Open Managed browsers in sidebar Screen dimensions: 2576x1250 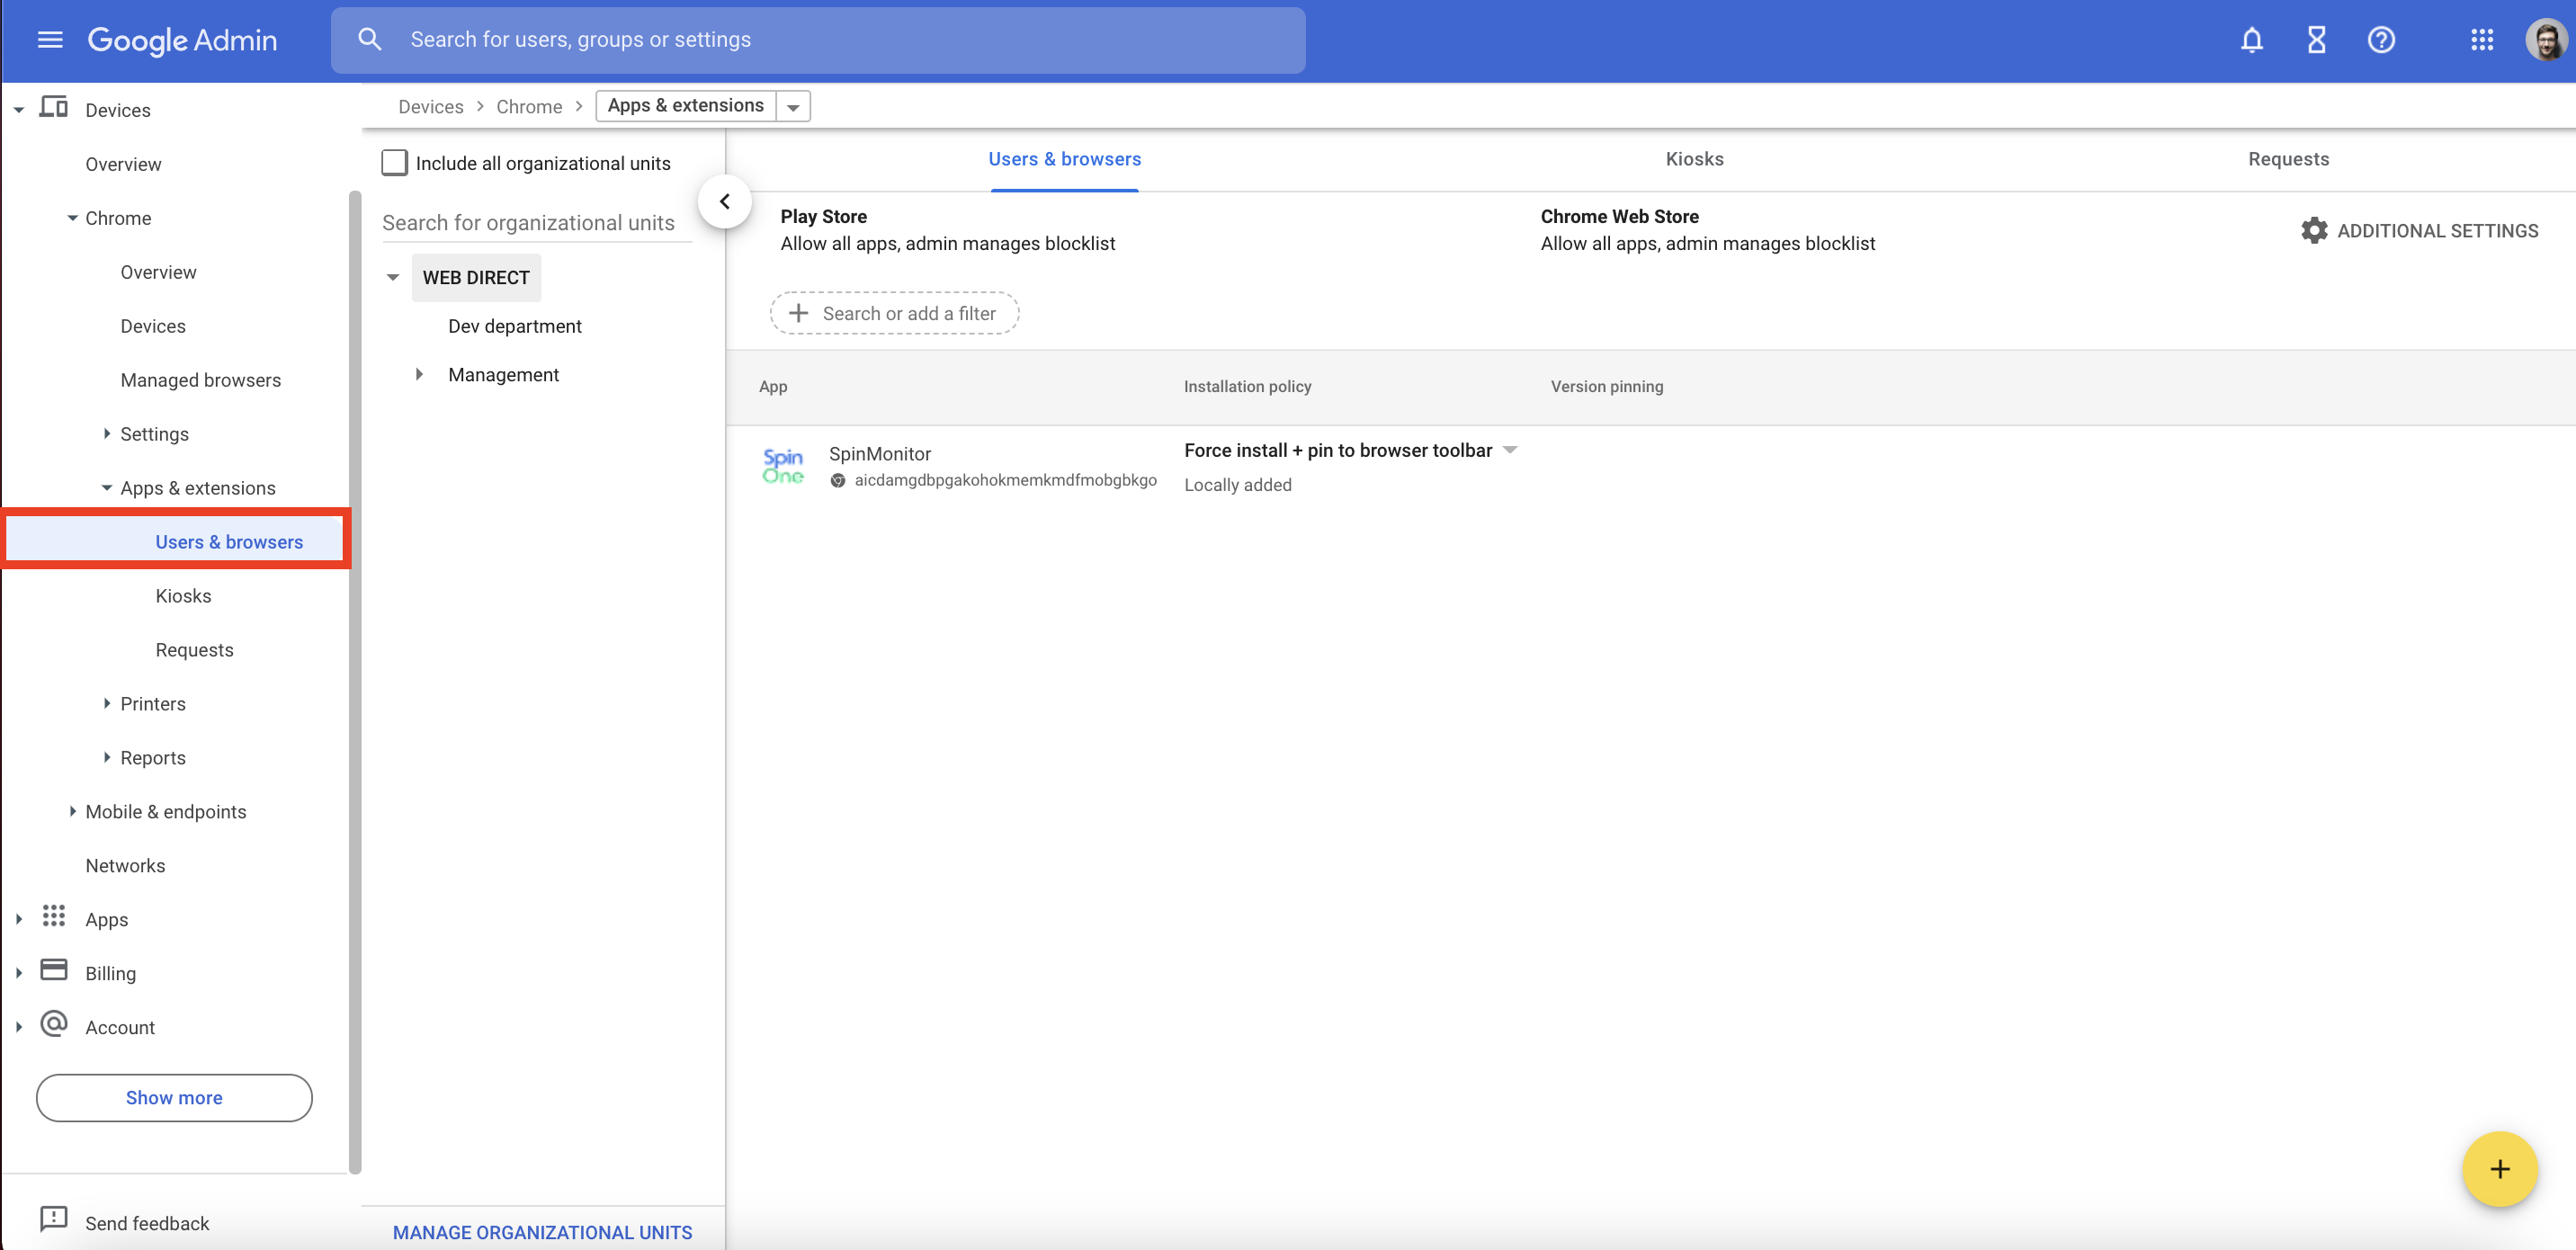click(200, 380)
